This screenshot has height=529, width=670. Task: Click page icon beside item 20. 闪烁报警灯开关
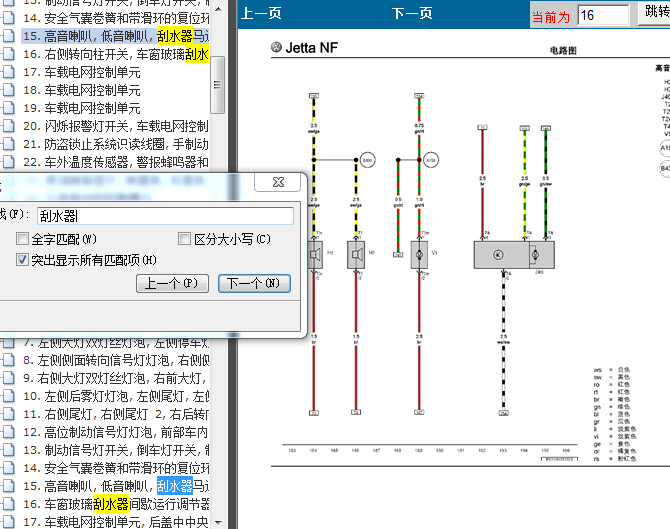click(x=8, y=126)
